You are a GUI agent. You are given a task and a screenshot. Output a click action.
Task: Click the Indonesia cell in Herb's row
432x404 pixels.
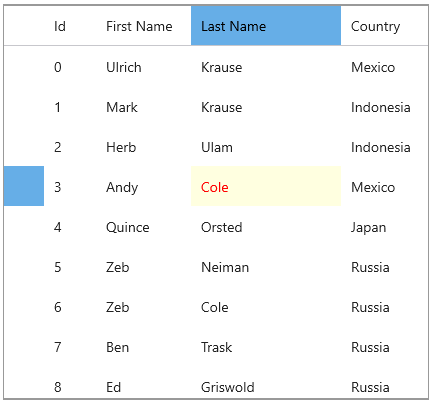[384, 146]
